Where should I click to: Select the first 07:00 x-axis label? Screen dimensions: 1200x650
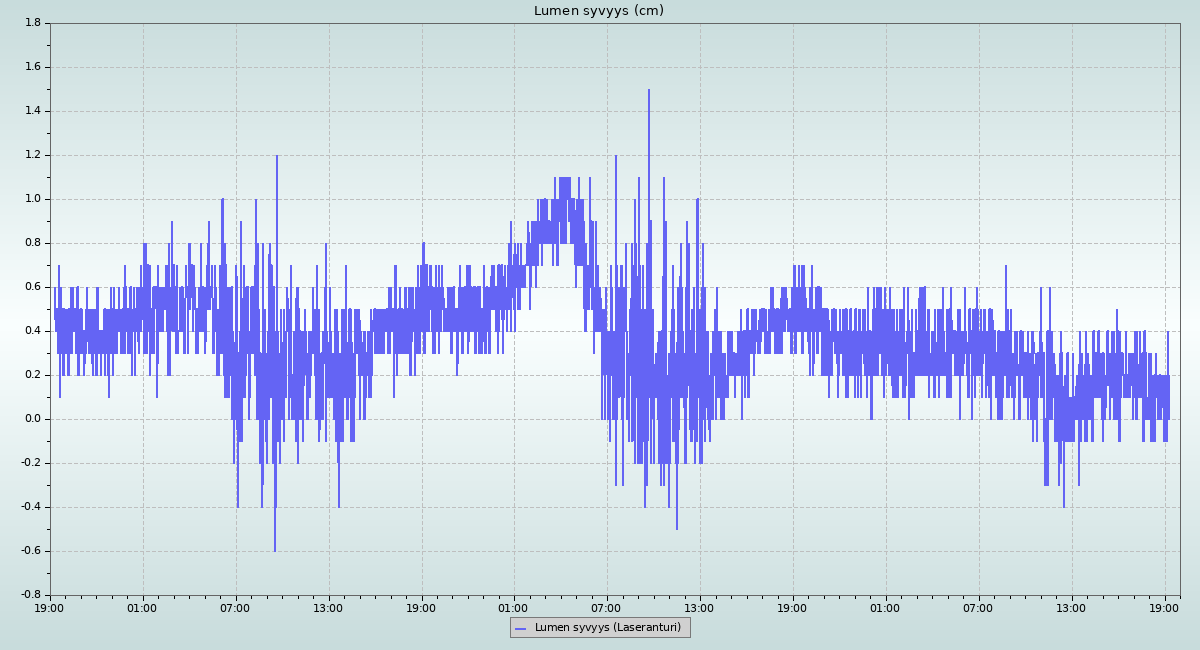pyautogui.click(x=235, y=607)
